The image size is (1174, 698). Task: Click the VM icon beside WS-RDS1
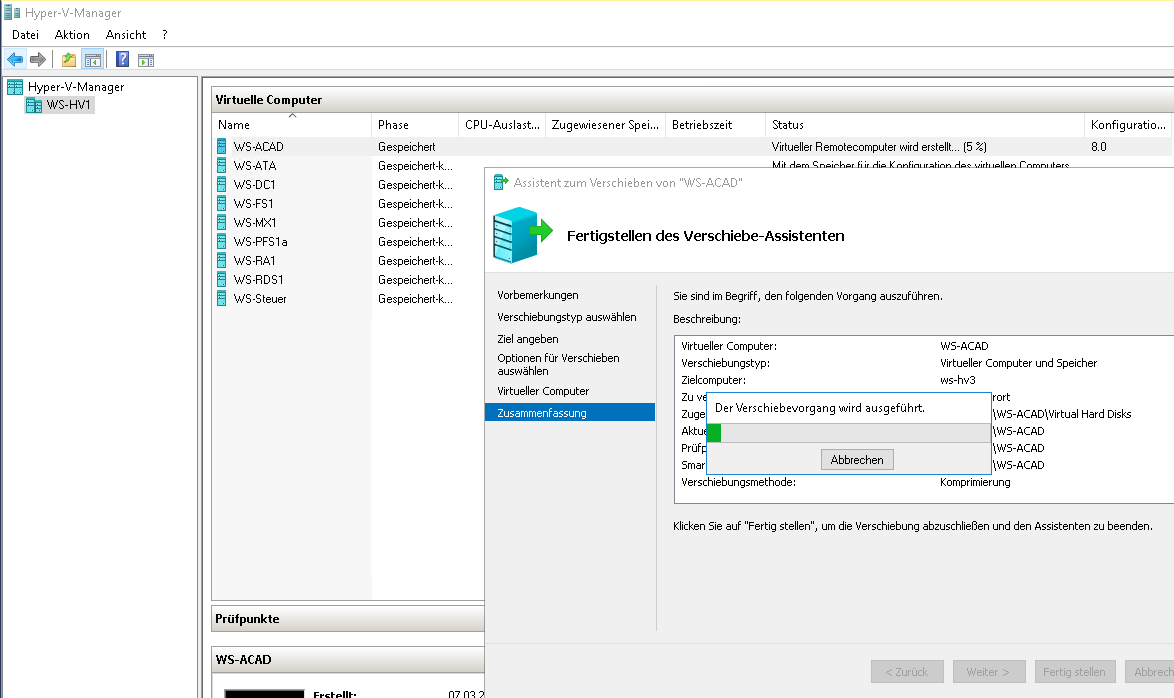pyautogui.click(x=222, y=279)
